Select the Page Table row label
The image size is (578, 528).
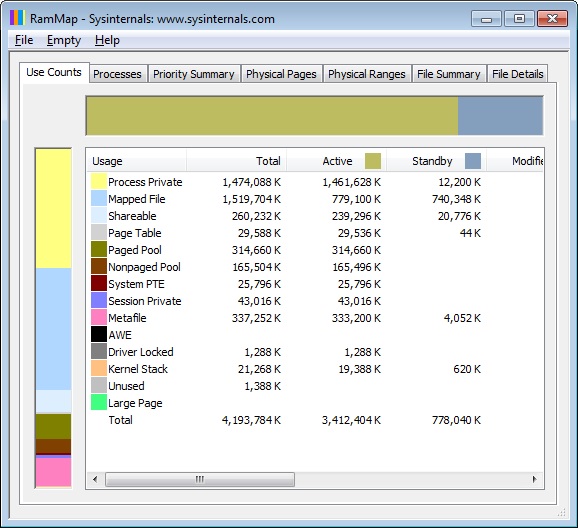135,233
